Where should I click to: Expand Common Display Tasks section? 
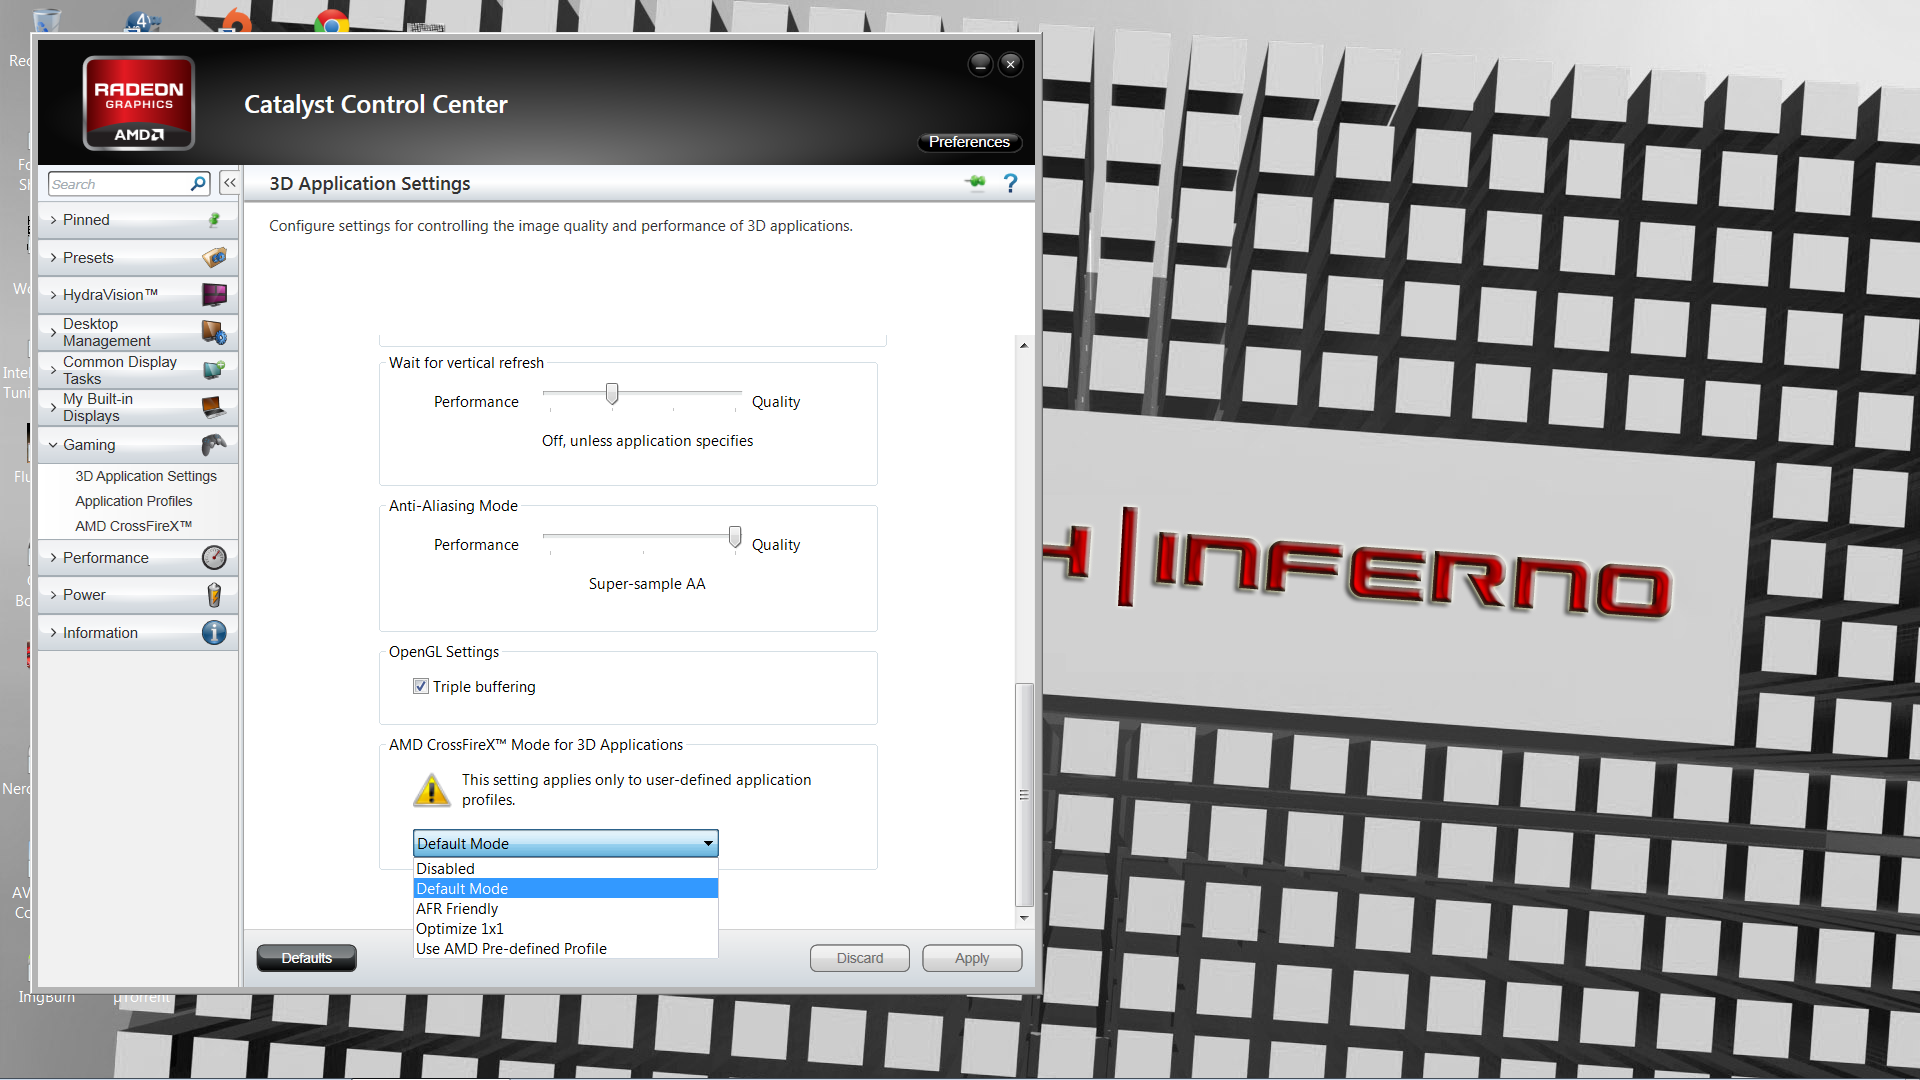pos(54,370)
